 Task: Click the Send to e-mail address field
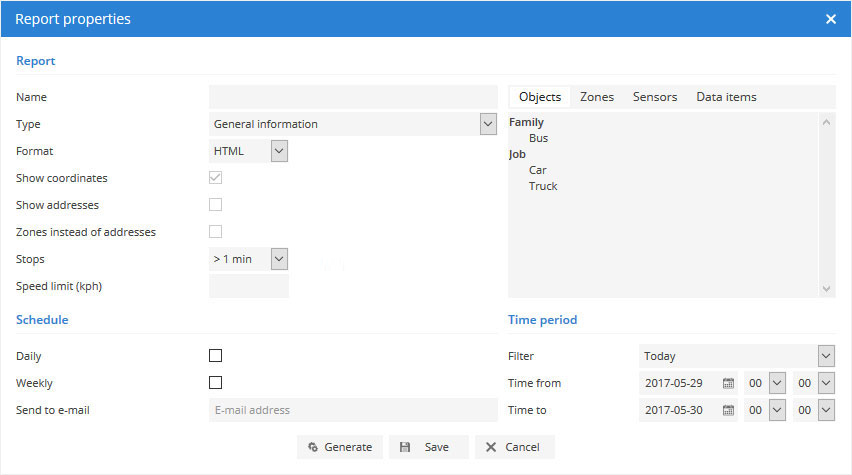[x=352, y=410]
